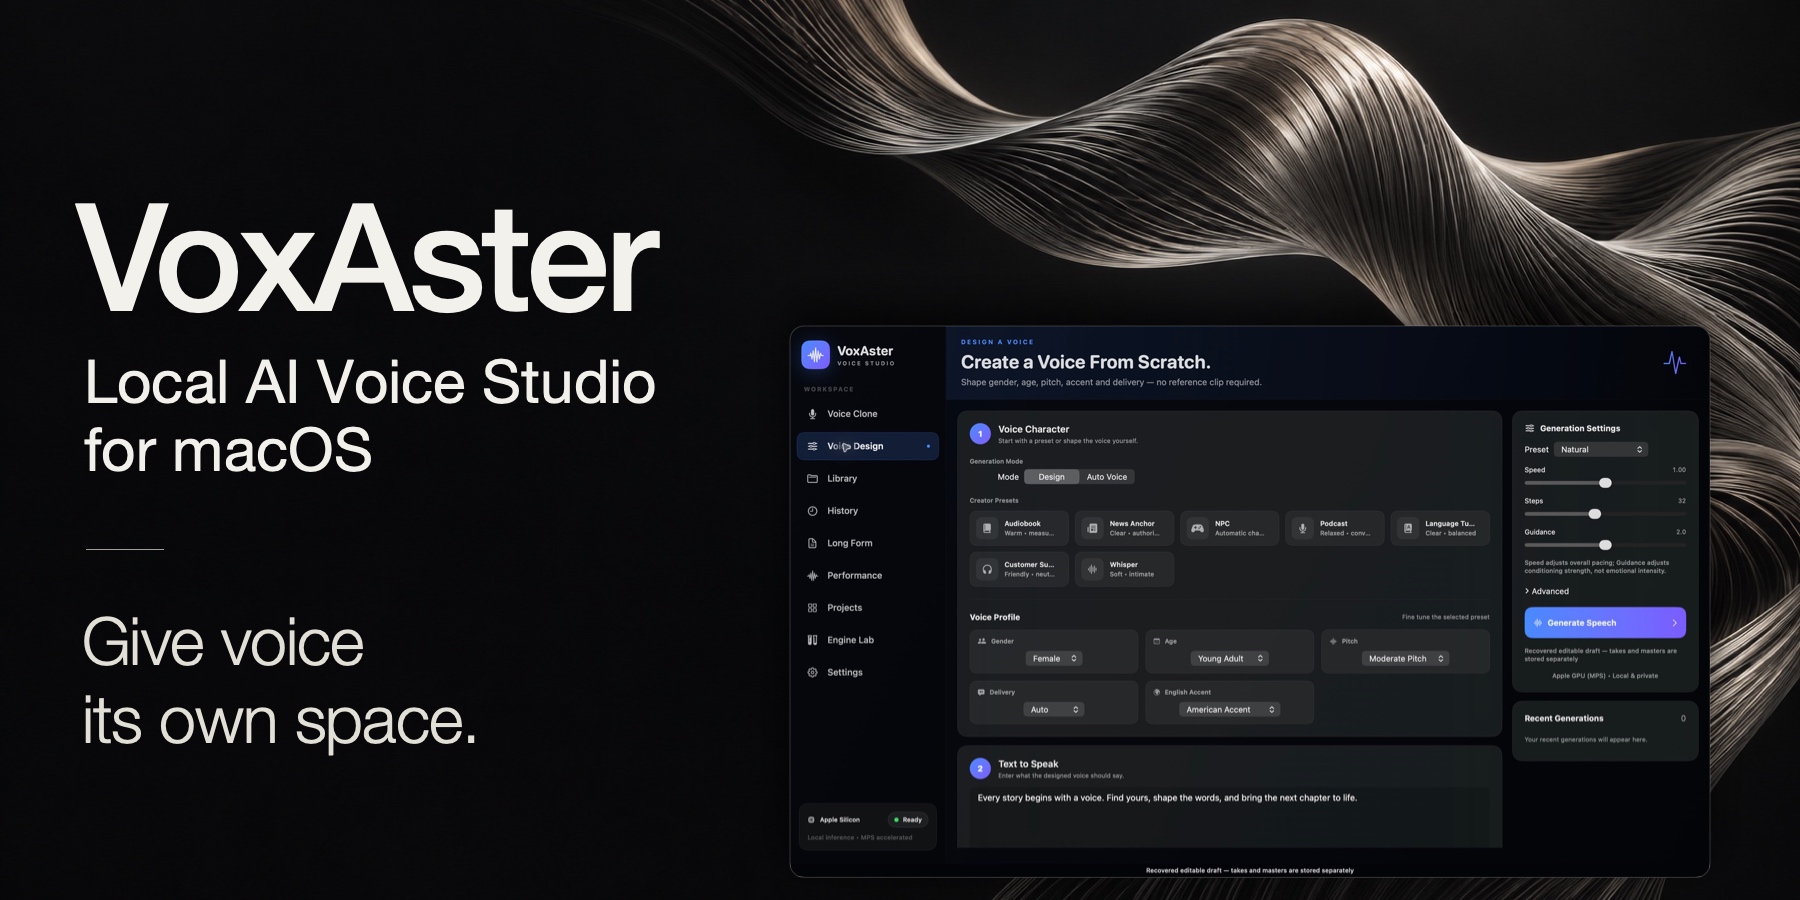Click the Language Tutor preset icon
The width and height of the screenshot is (1800, 900).
[x=1408, y=528]
